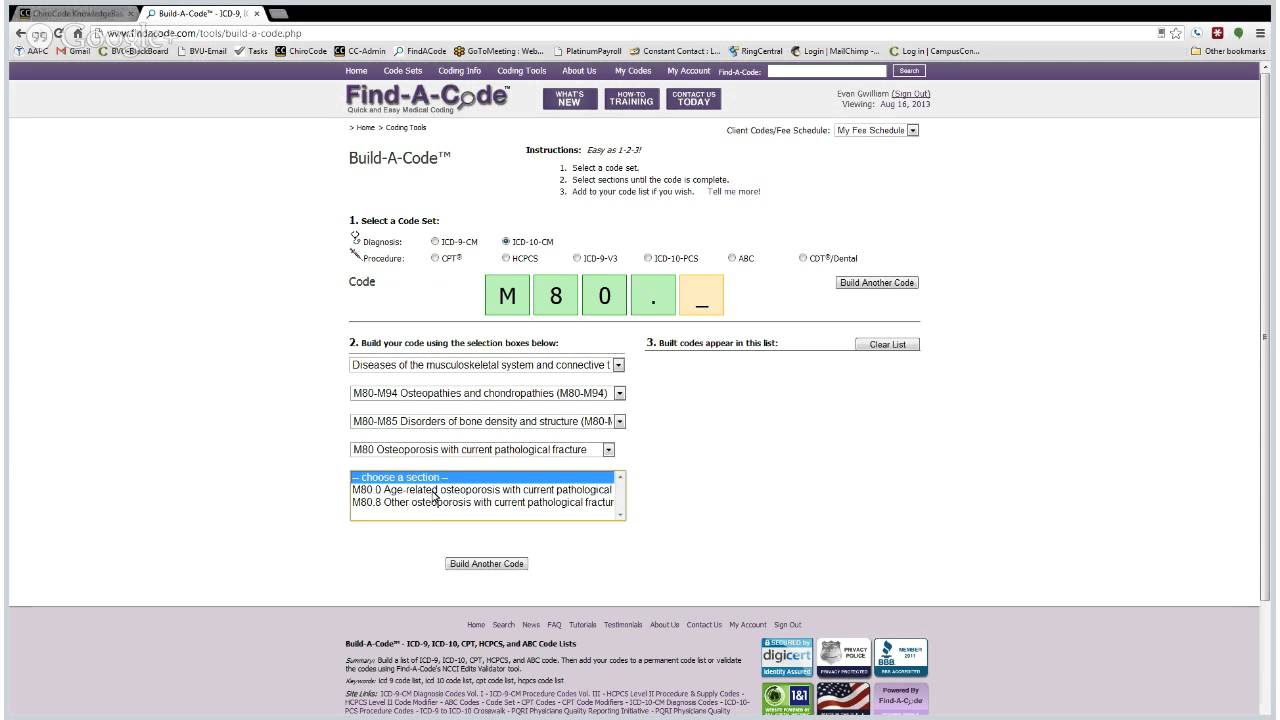
Task: Click the Sign Out link near username
Action: coord(911,94)
